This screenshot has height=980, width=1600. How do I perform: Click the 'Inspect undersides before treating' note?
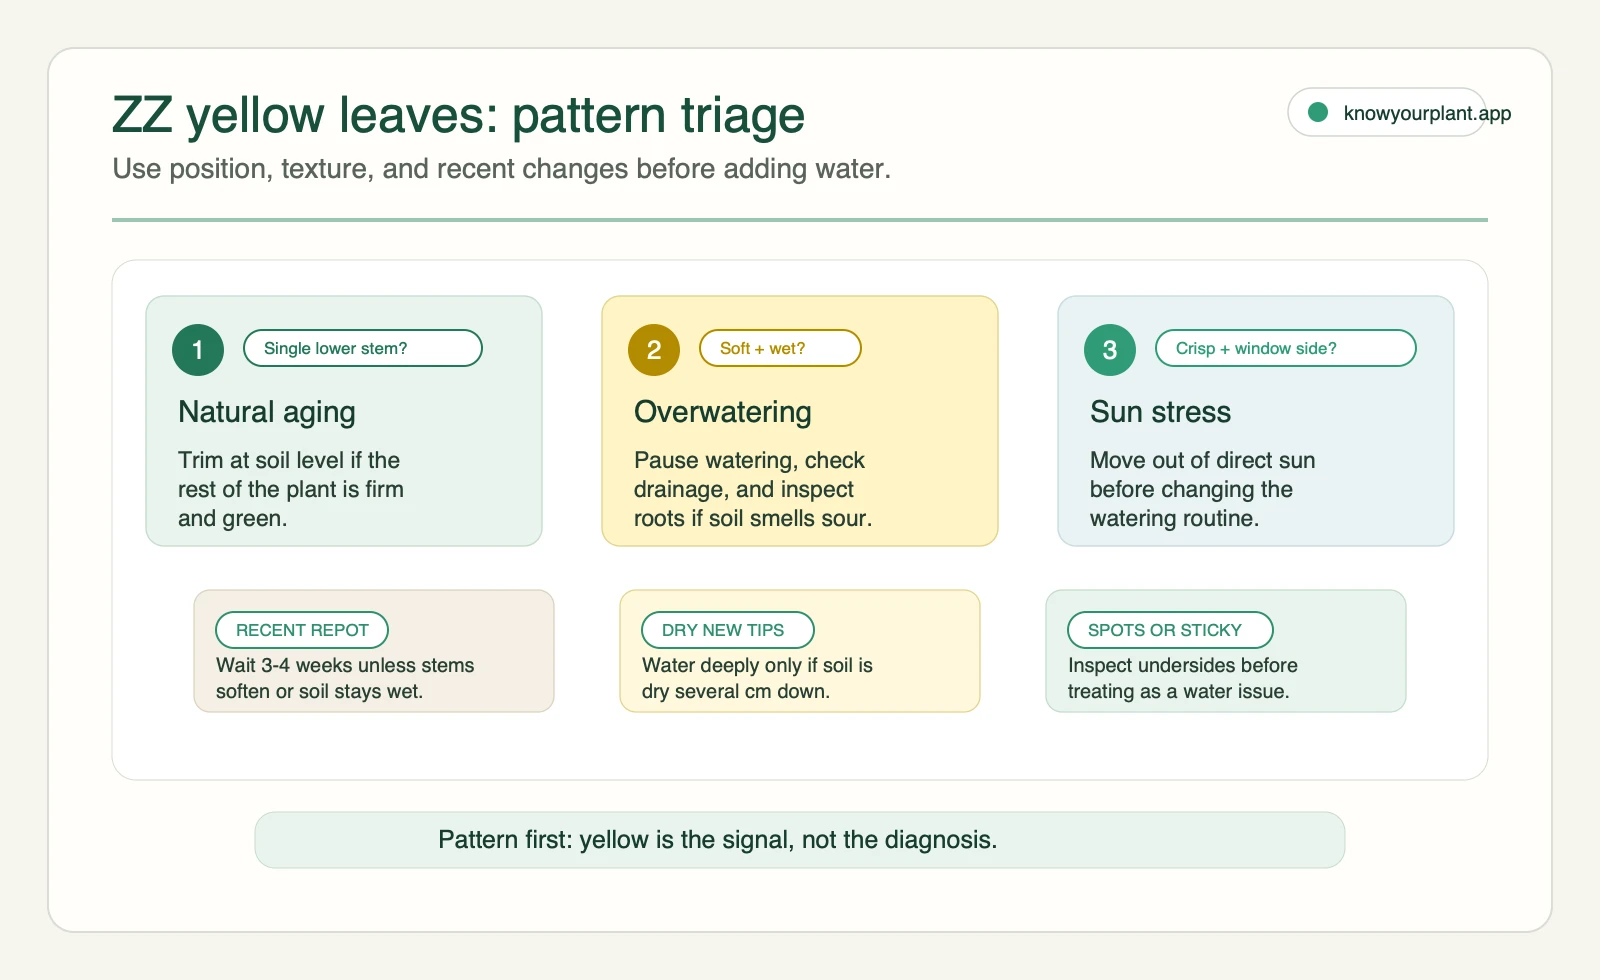click(1182, 678)
